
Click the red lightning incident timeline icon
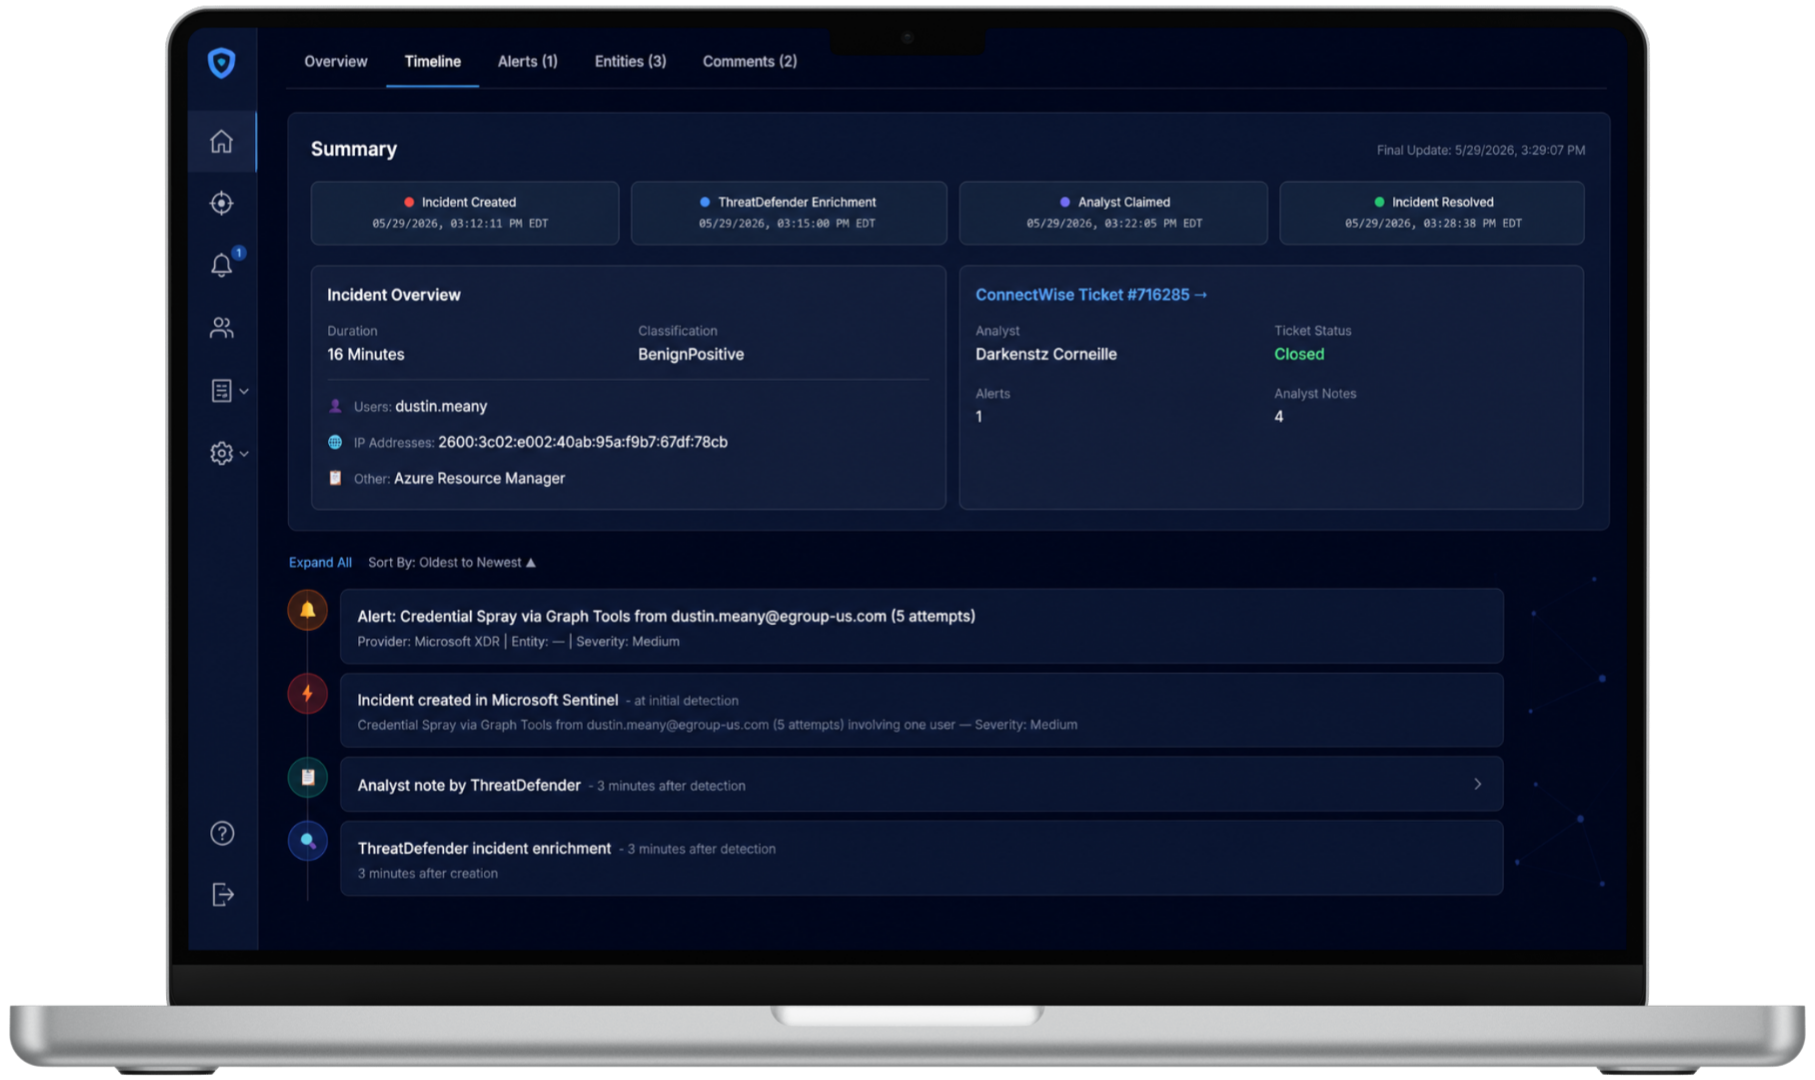click(x=307, y=693)
